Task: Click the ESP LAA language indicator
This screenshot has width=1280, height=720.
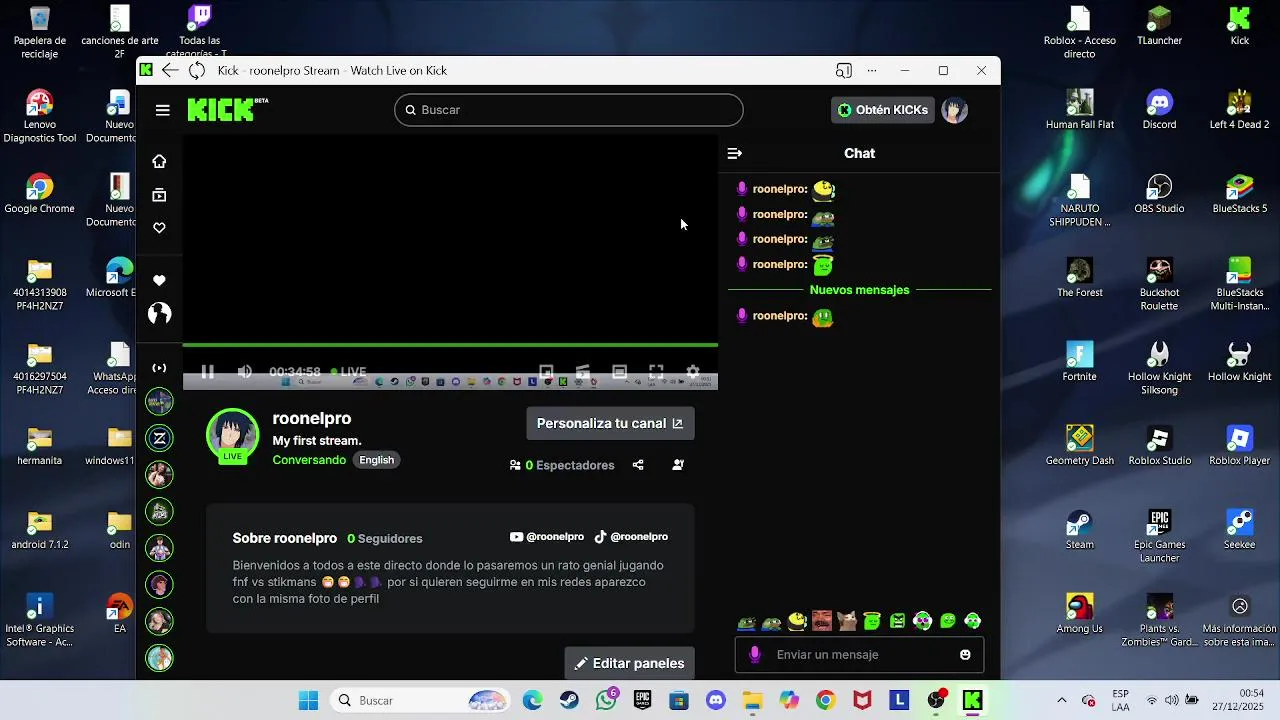Action: click(1121, 700)
